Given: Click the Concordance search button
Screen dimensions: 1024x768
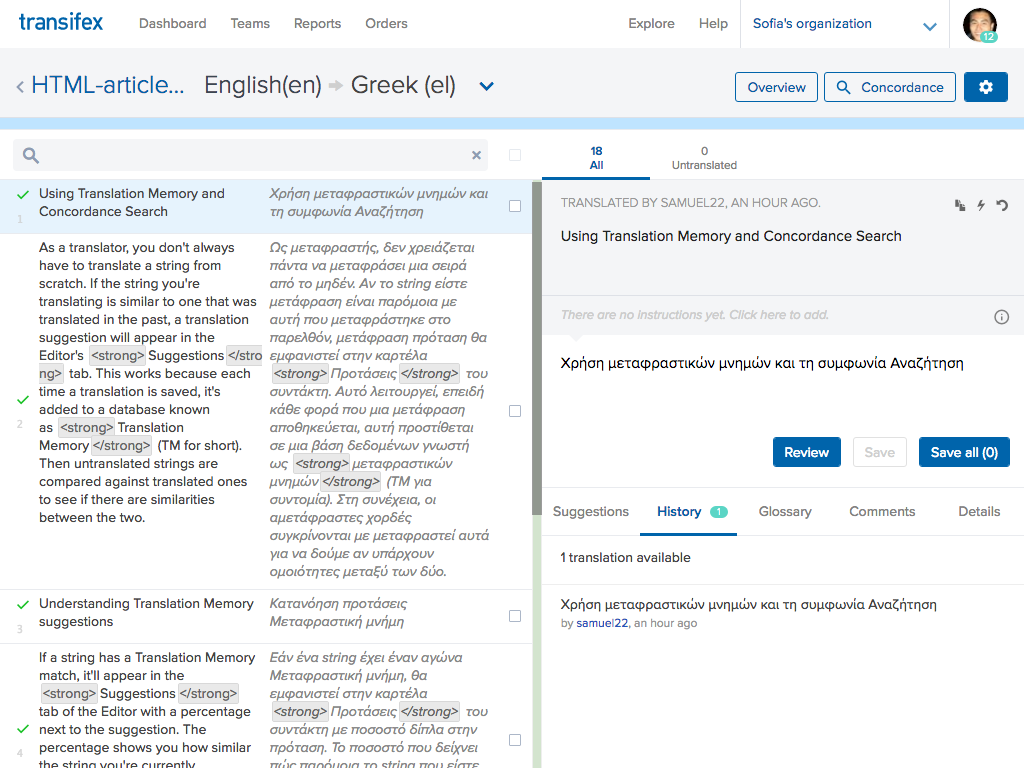Looking at the screenshot, I should (x=889, y=87).
